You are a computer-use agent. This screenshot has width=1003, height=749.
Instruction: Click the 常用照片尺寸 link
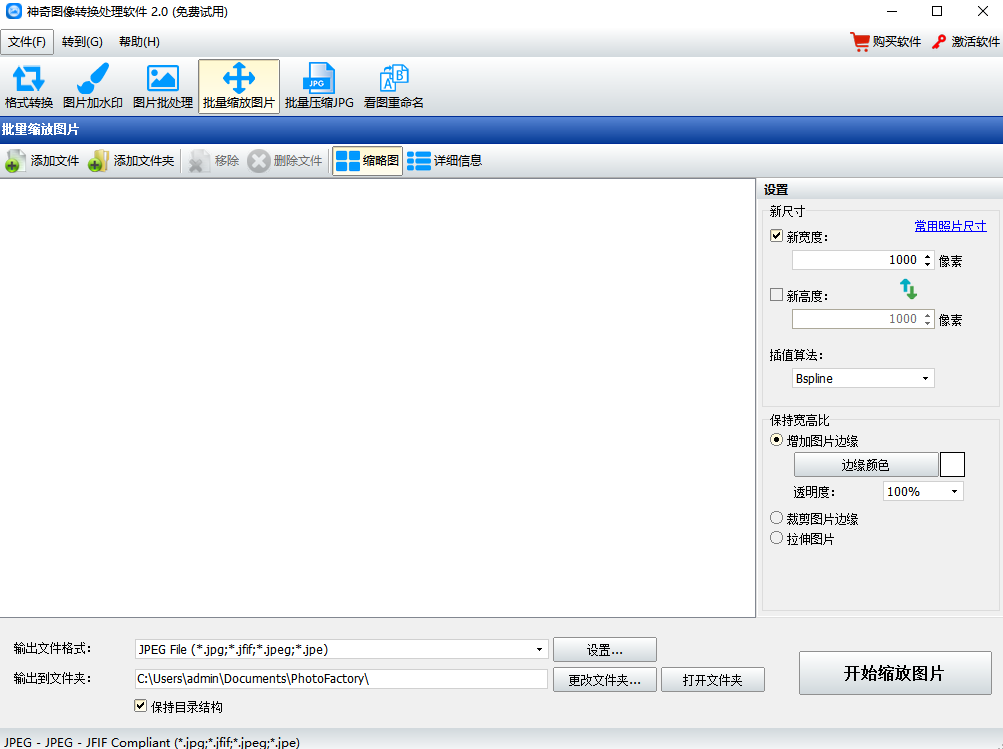[950, 226]
